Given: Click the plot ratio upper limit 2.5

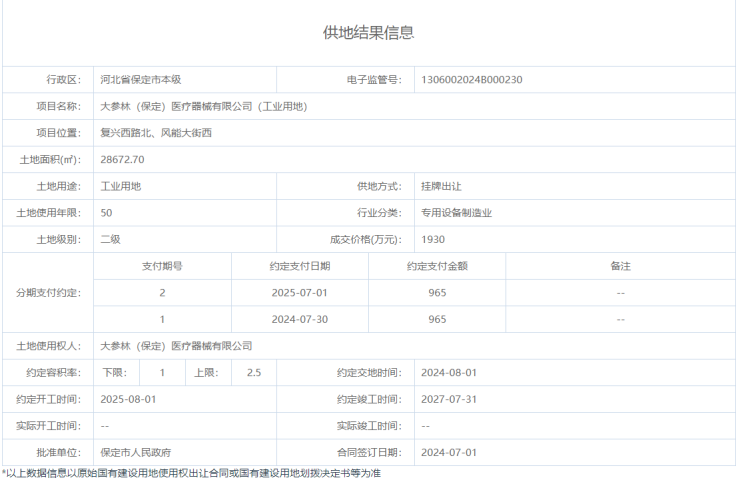Looking at the screenshot, I should [x=254, y=372].
